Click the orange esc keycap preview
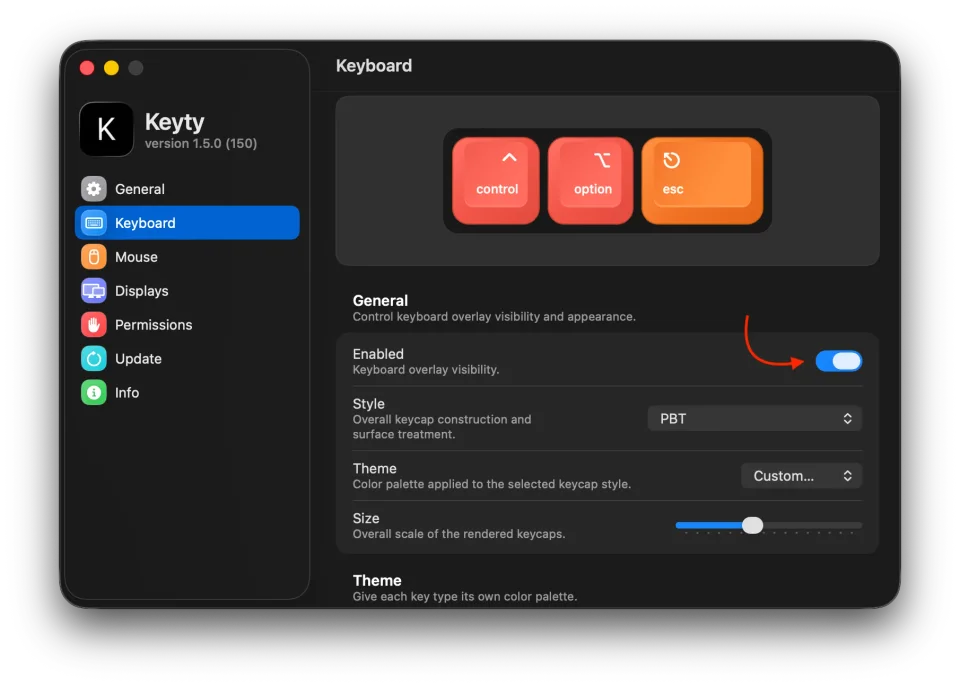960x687 pixels. pyautogui.click(x=702, y=181)
